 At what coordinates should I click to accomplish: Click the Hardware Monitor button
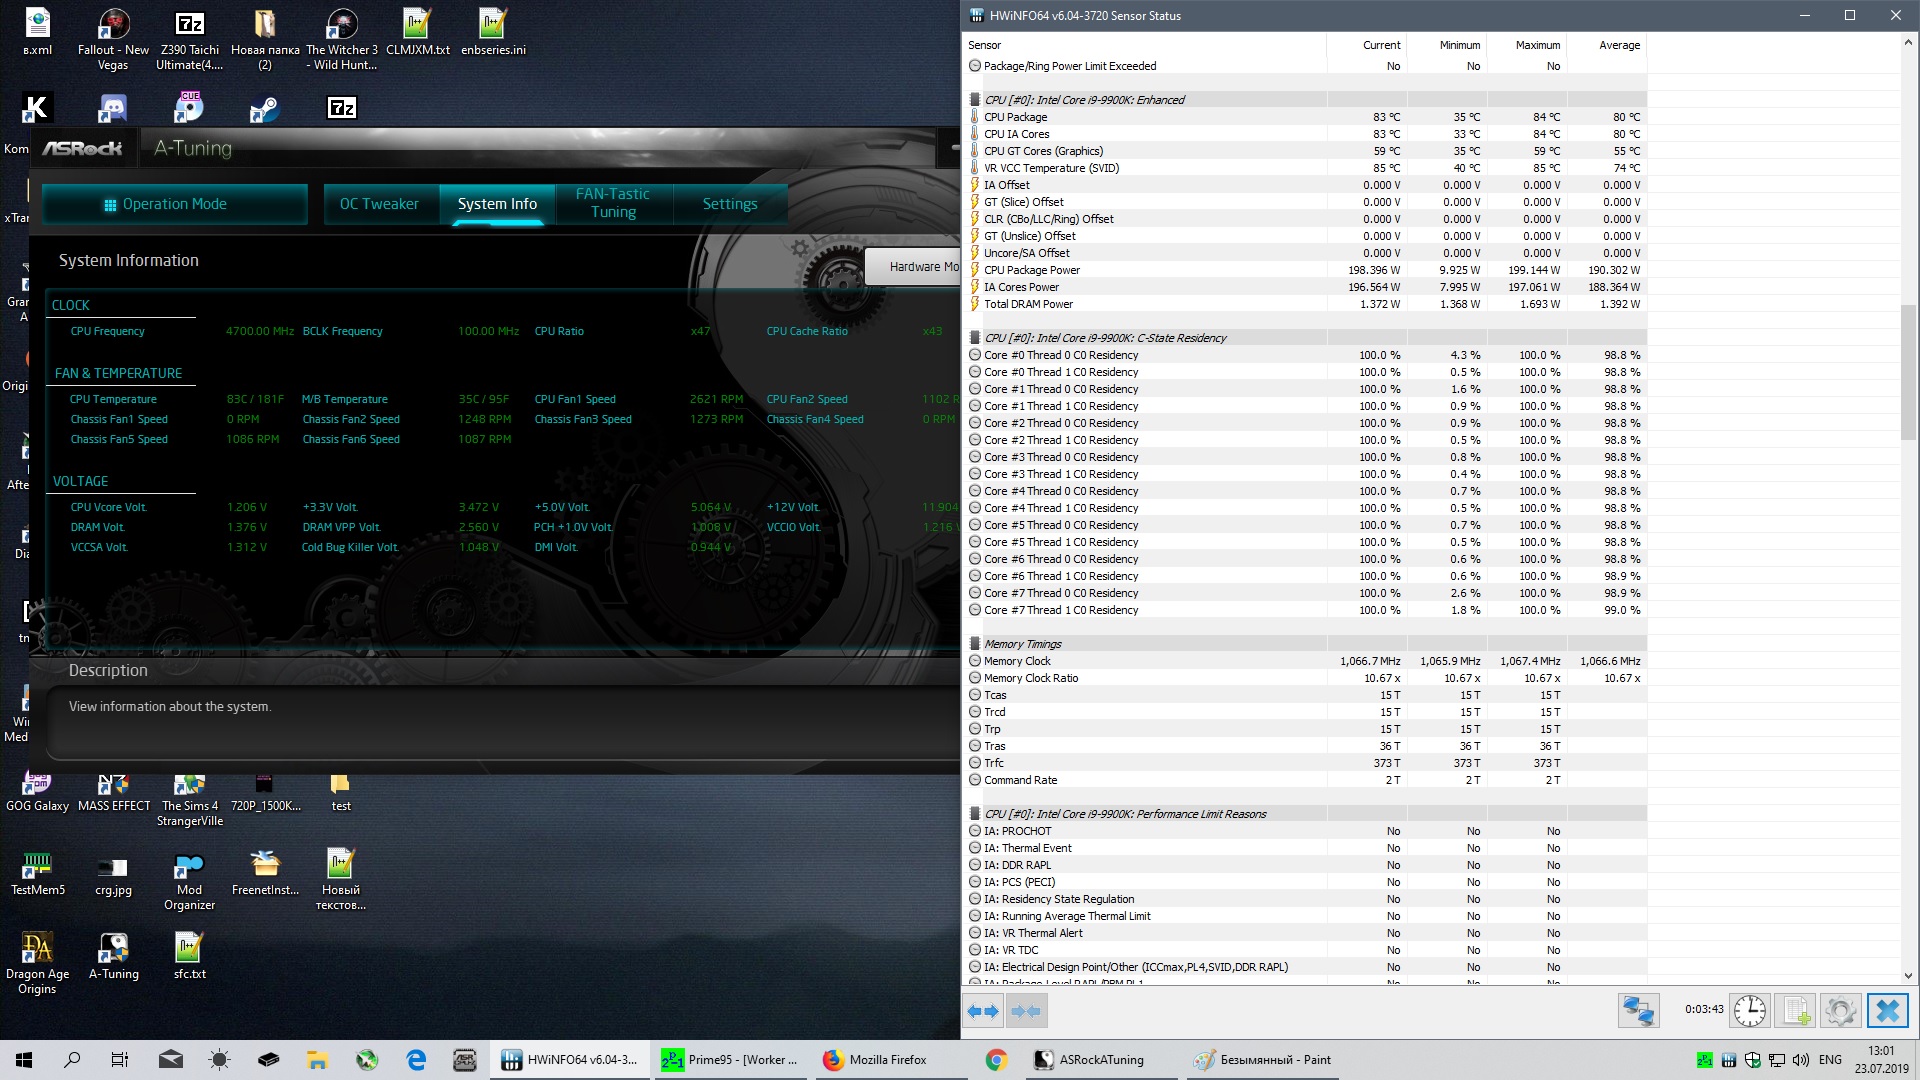tap(912, 267)
